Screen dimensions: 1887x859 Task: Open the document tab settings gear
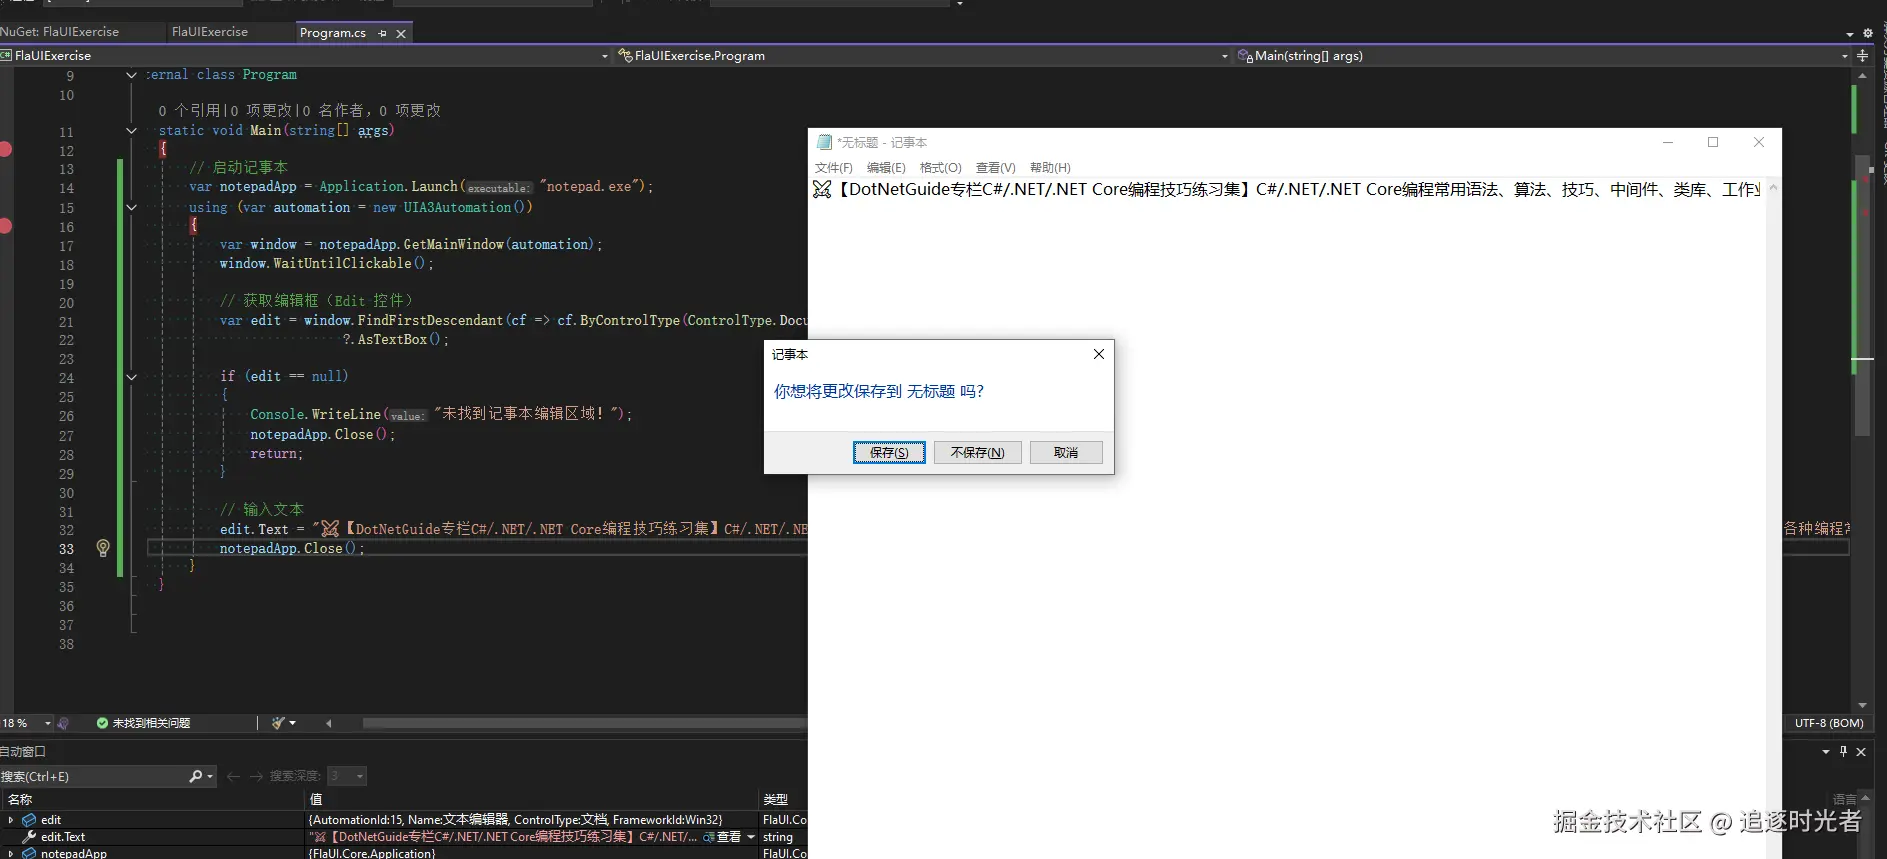pyautogui.click(x=1868, y=33)
